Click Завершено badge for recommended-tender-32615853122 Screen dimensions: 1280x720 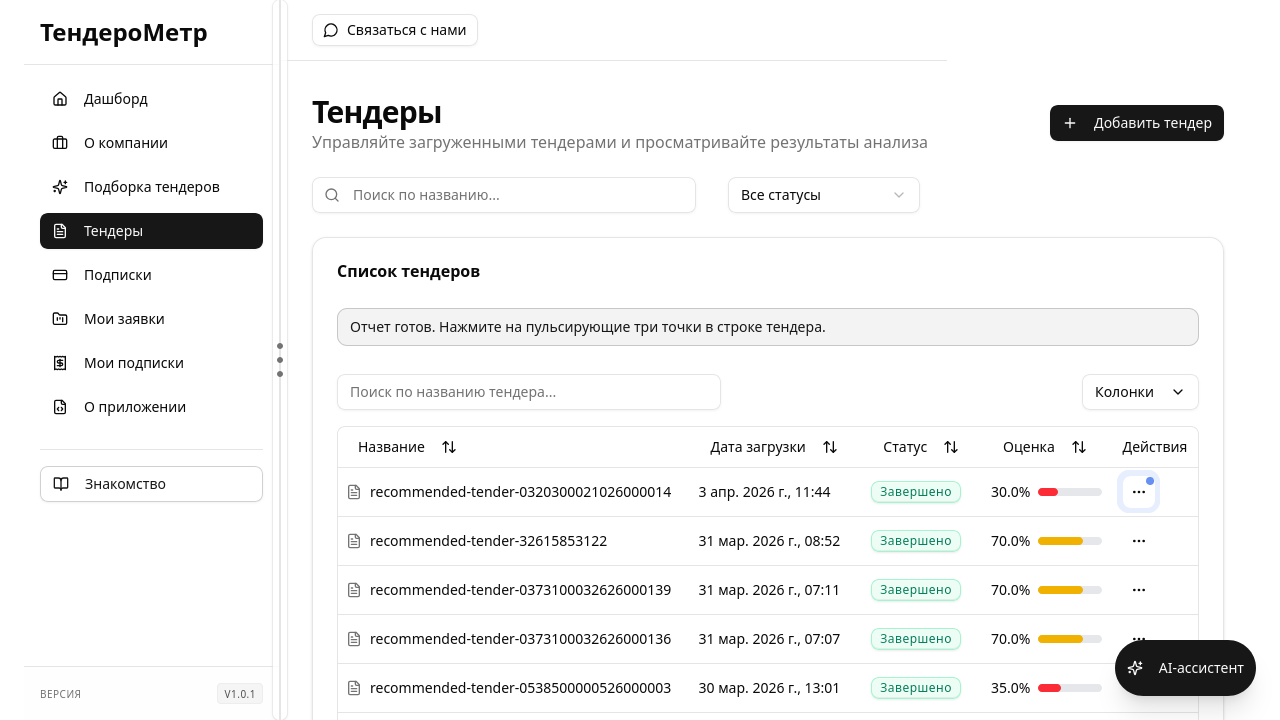coord(916,541)
